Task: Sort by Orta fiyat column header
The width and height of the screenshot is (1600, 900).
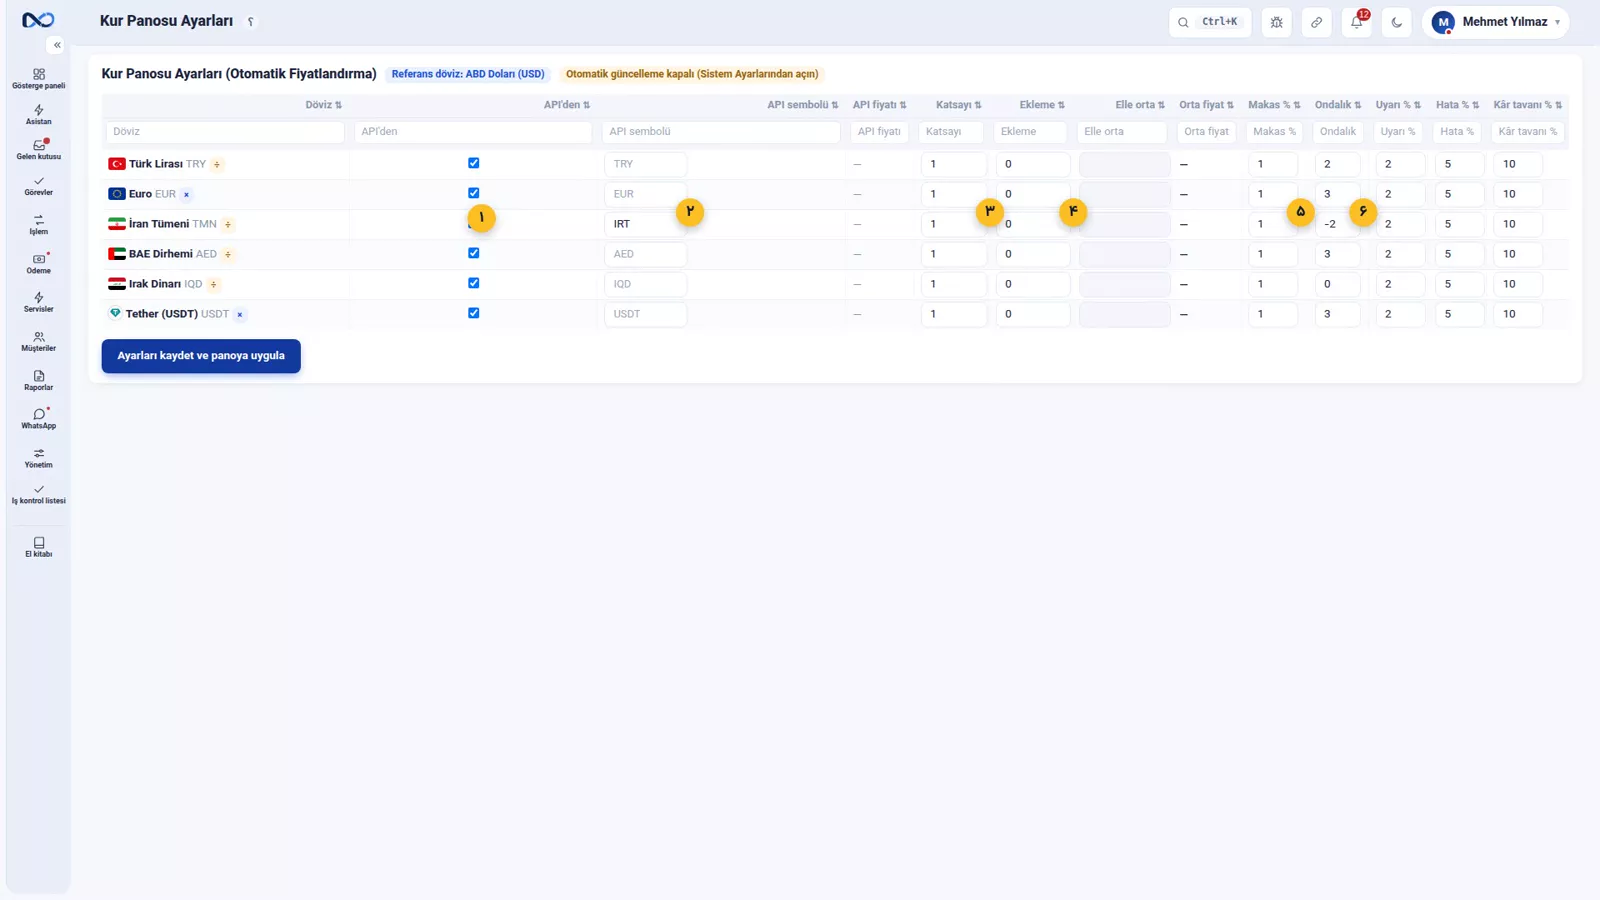Action: 1206,105
